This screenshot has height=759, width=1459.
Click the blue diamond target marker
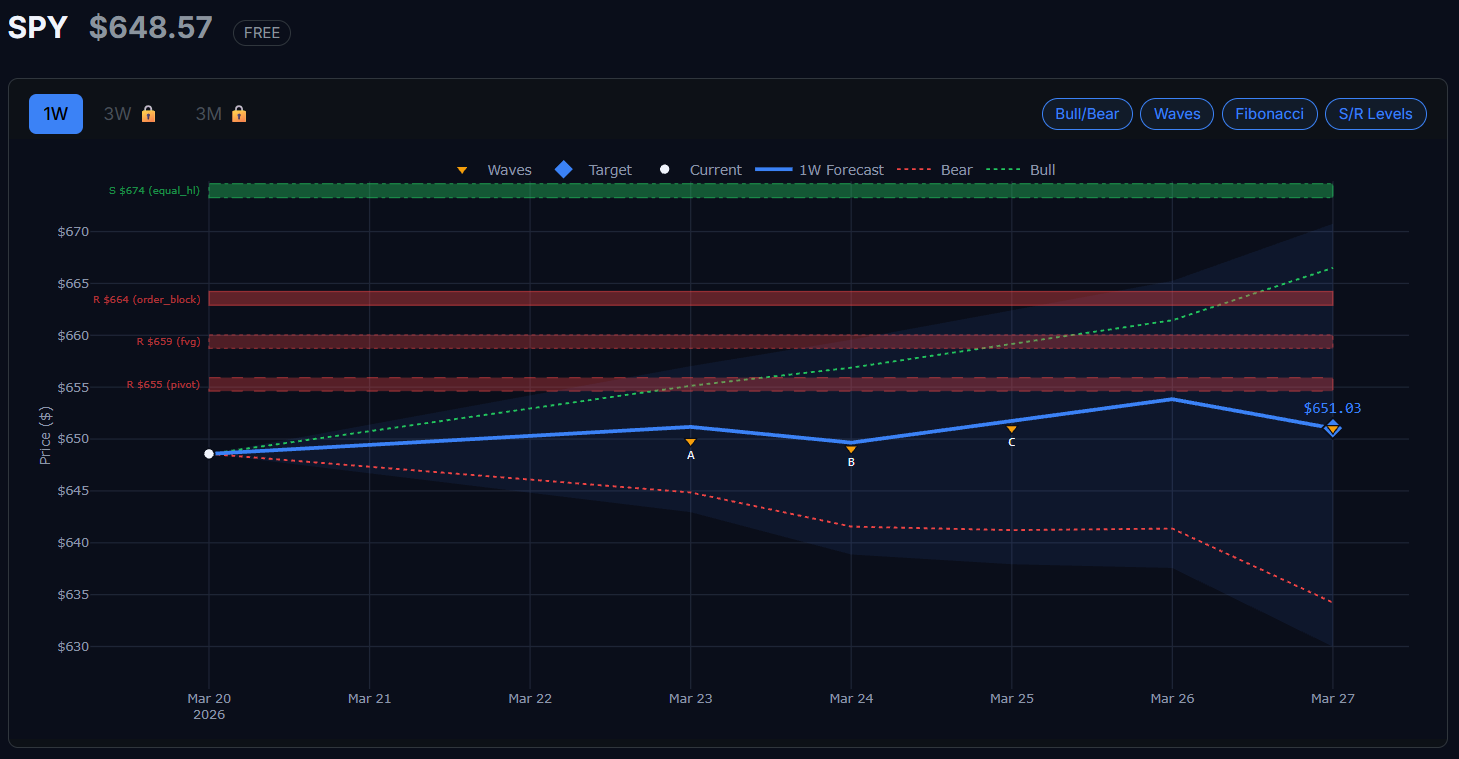(1332, 429)
